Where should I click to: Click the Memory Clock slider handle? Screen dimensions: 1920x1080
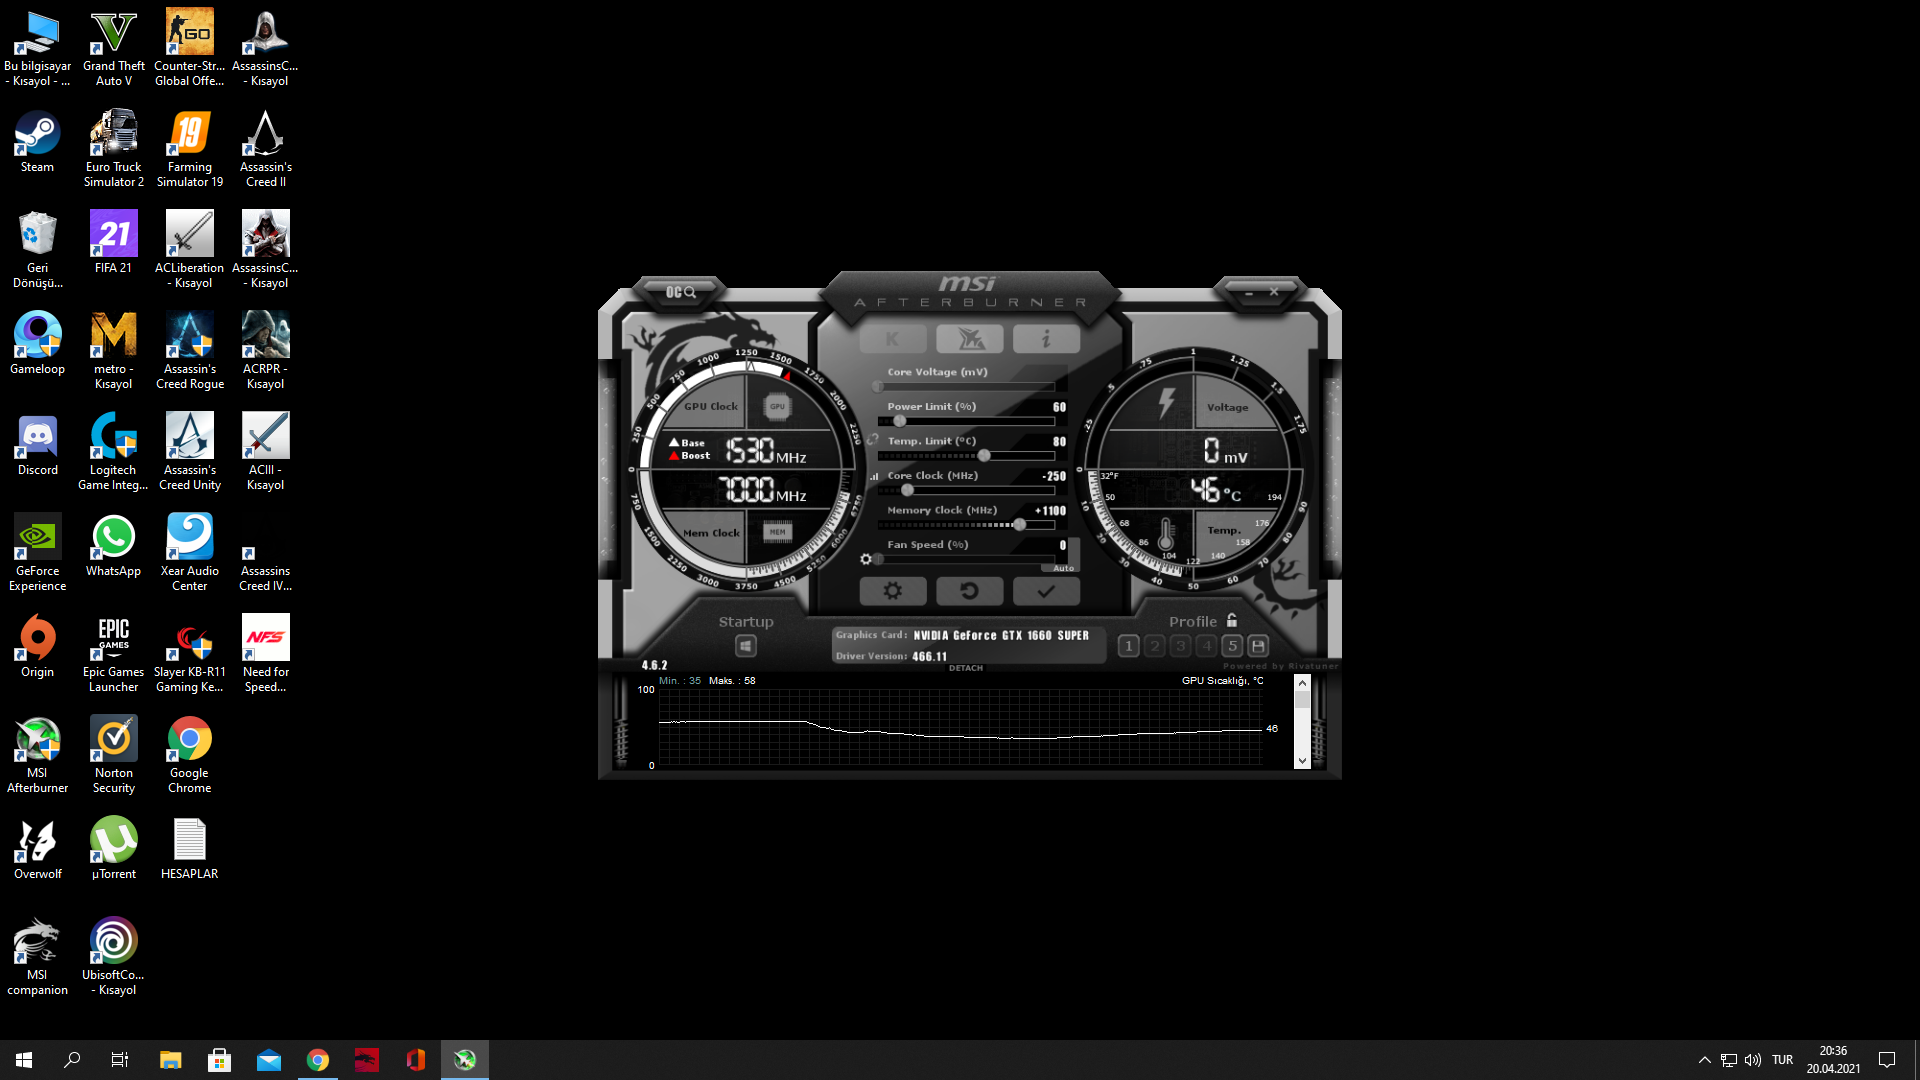point(1019,525)
